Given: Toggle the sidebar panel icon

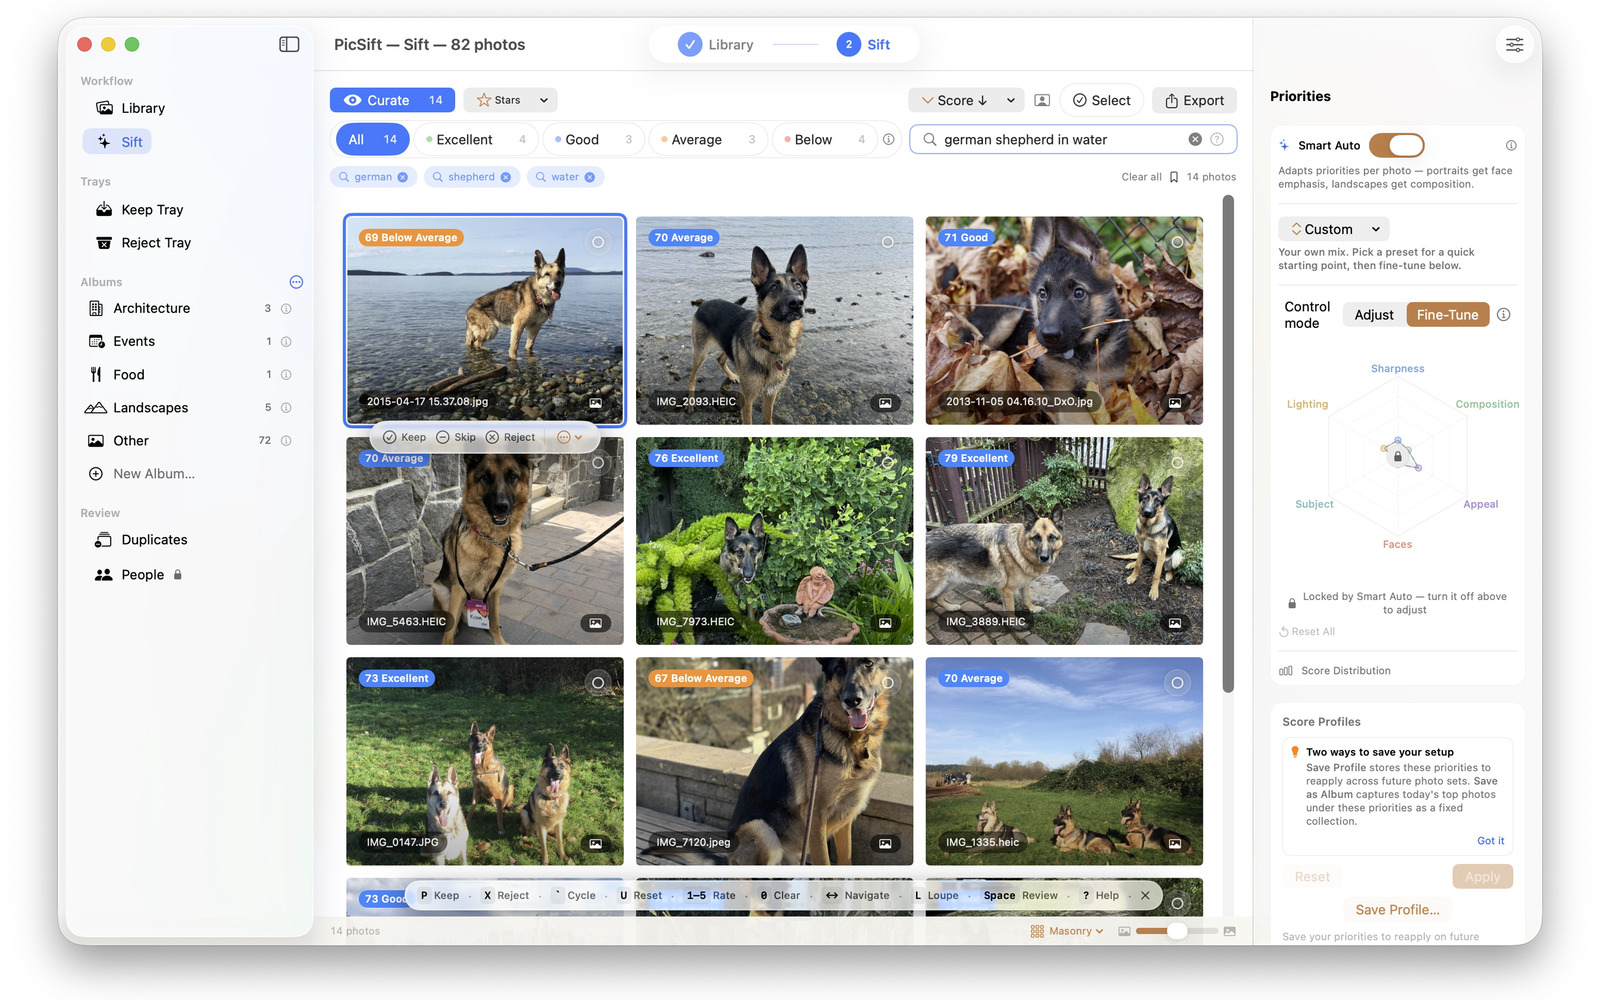Looking at the screenshot, I should 289,44.
